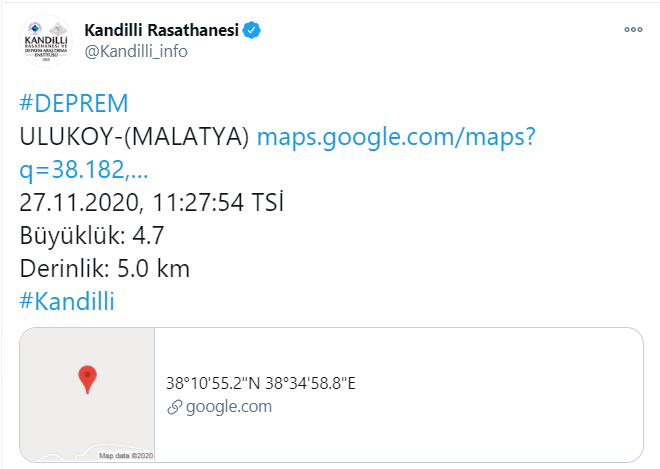
Task: Click the google.com domain in card
Action: 229,406
